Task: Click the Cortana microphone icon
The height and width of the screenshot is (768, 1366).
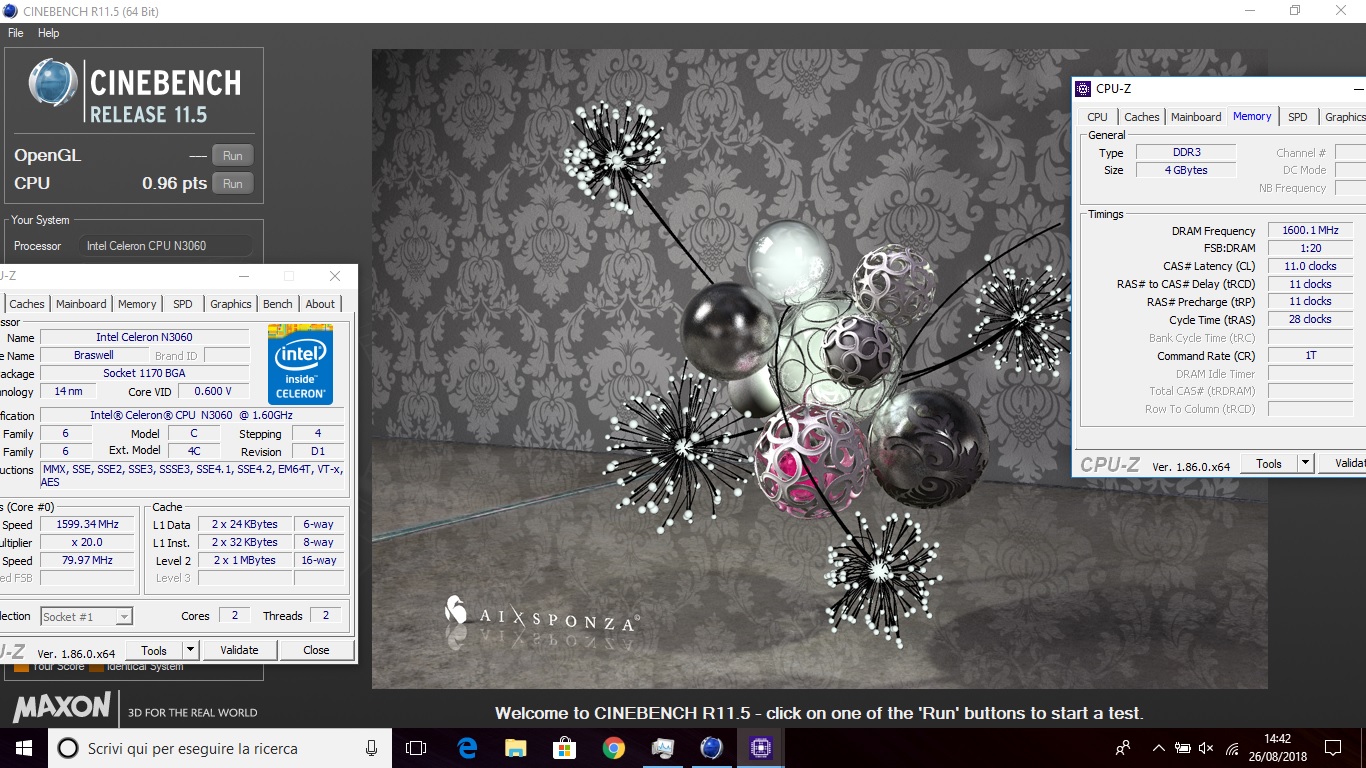Action: (371, 748)
